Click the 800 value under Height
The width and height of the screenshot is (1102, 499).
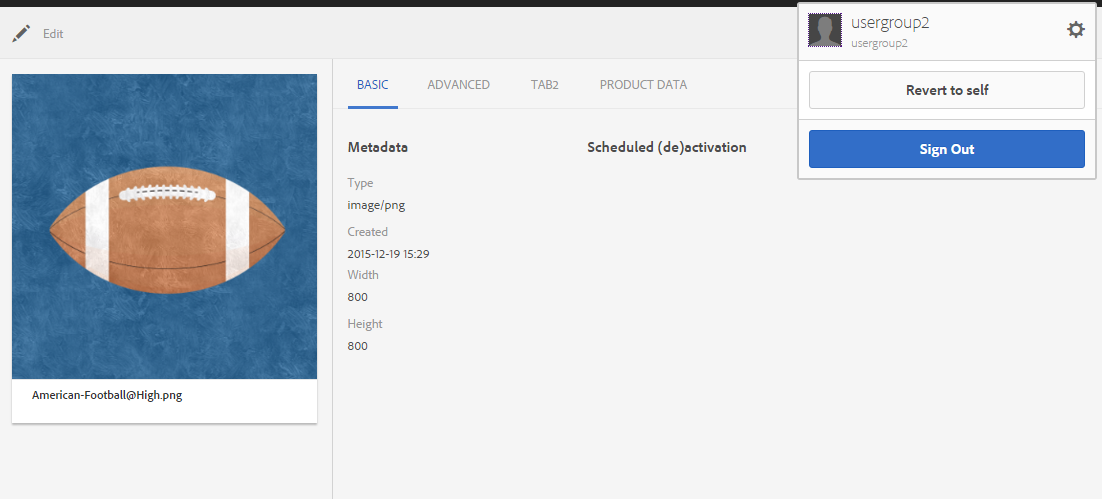tap(357, 346)
